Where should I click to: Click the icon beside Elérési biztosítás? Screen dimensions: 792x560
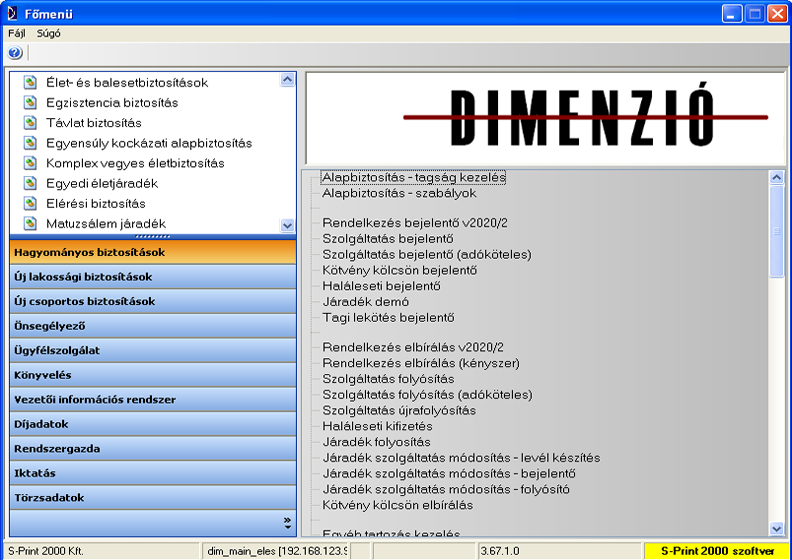pos(30,203)
